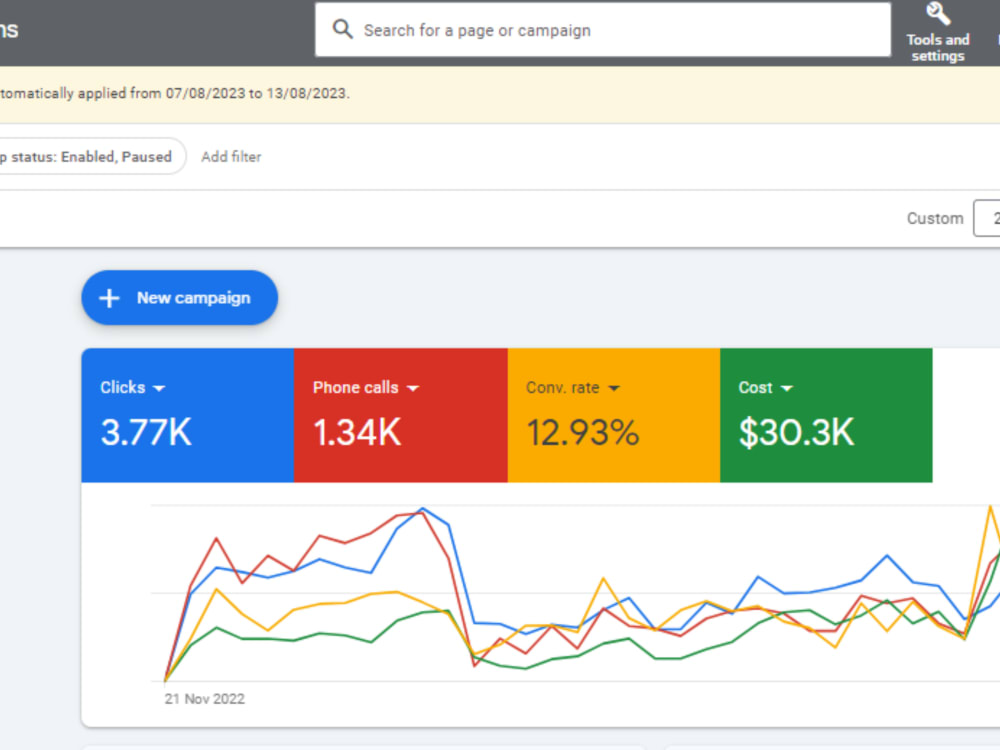Click the 21 Nov 2022 chart date label
This screenshot has width=1000, height=750.
click(204, 699)
